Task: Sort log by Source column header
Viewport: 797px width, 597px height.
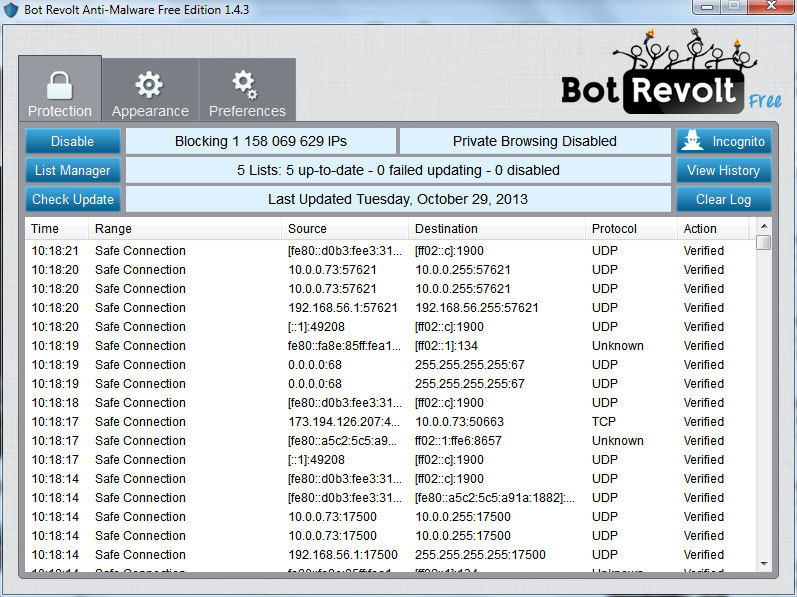Action: pyautogui.click(x=345, y=229)
